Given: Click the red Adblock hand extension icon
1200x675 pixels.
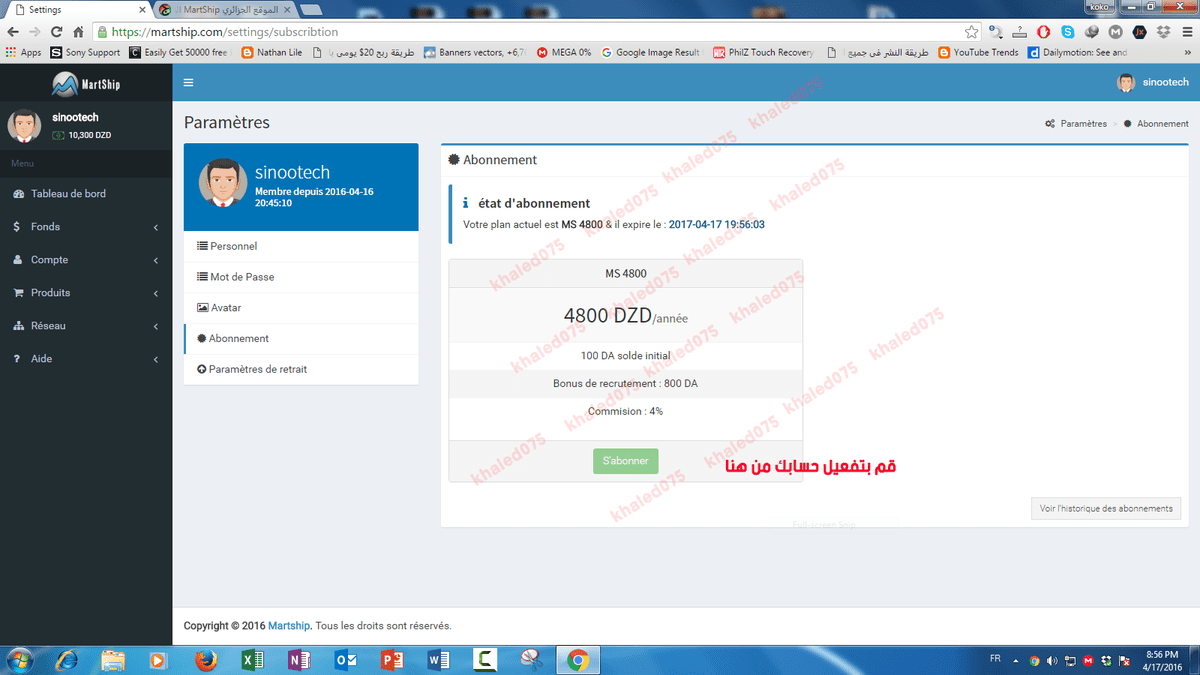Looking at the screenshot, I should pyautogui.click(x=1044, y=31).
